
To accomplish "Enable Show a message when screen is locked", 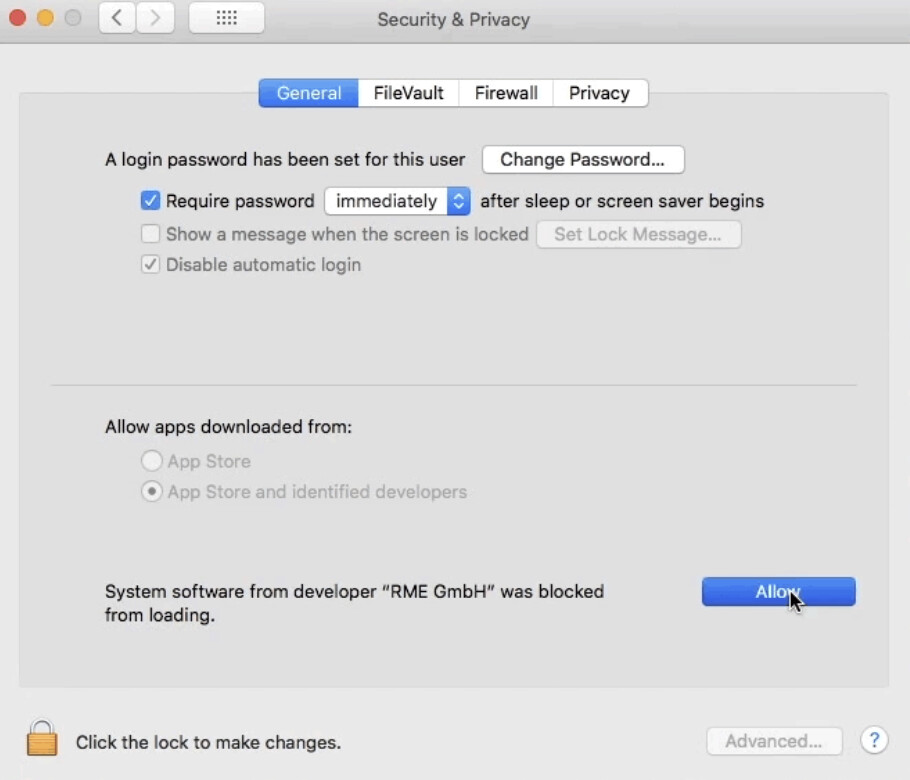I will (150, 234).
